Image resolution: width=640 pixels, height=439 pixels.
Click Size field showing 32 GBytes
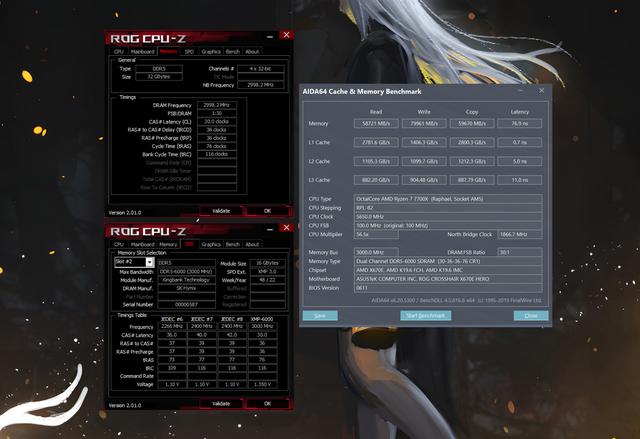point(159,77)
